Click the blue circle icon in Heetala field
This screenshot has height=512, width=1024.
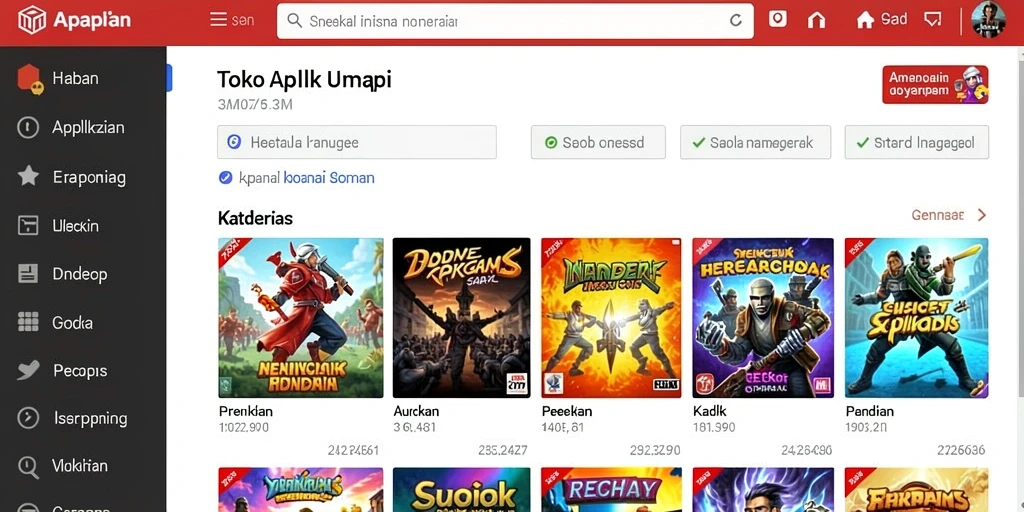coord(234,142)
